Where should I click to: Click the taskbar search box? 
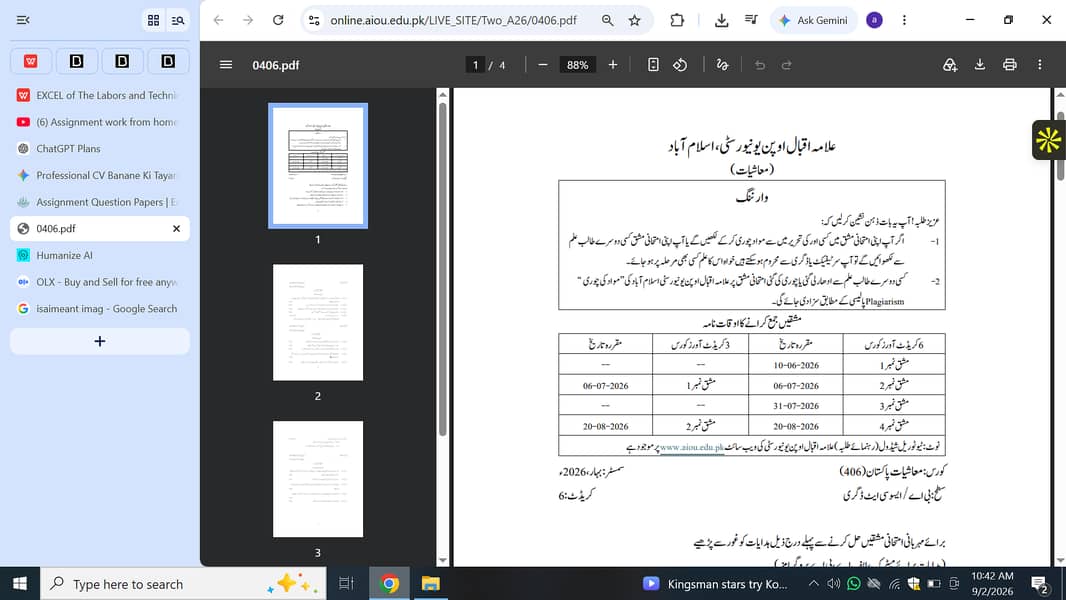184,584
